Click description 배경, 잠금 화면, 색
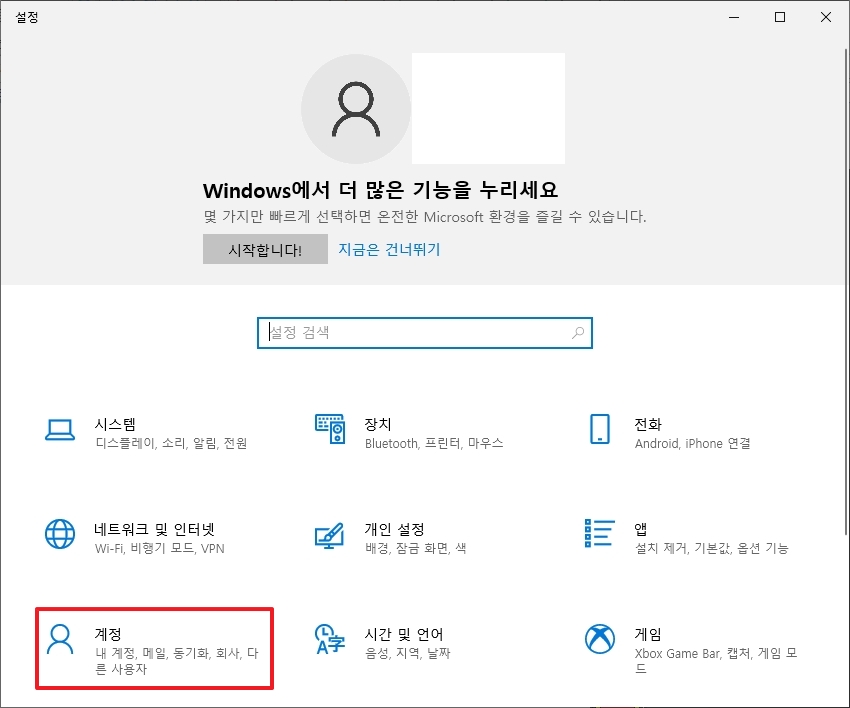The height and width of the screenshot is (708, 850). pyautogui.click(x=415, y=548)
